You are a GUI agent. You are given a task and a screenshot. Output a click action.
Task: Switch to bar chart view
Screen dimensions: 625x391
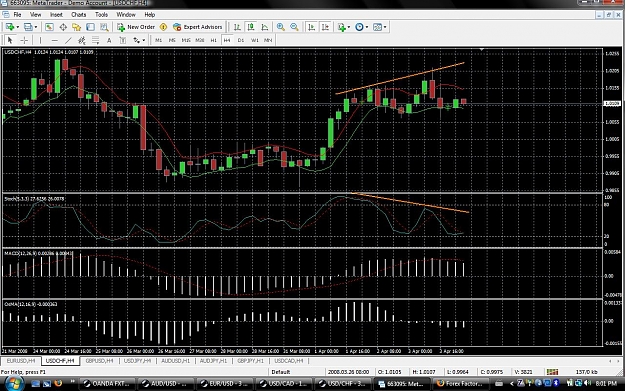237,27
